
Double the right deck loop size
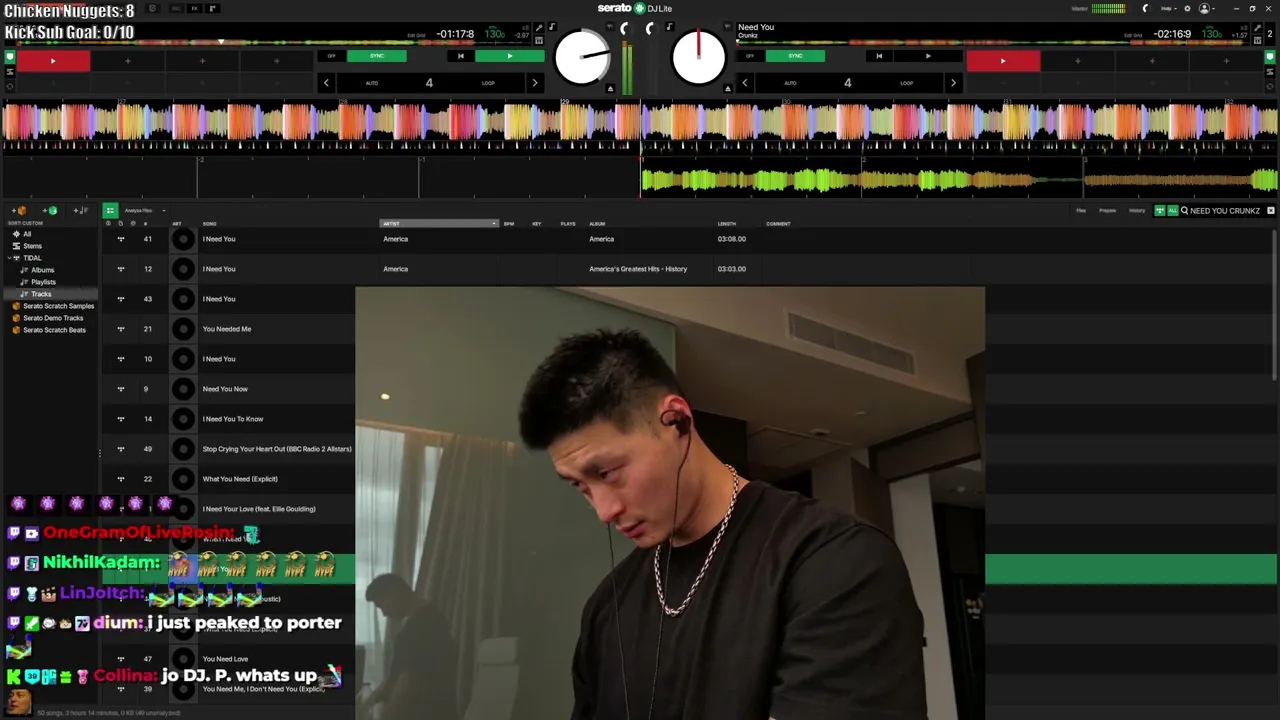point(952,83)
